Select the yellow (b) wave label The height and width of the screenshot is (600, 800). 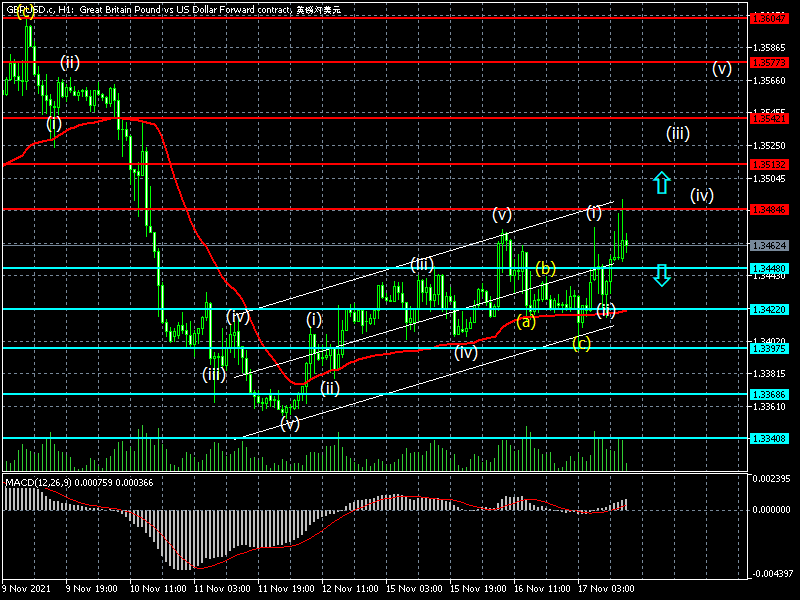545,268
